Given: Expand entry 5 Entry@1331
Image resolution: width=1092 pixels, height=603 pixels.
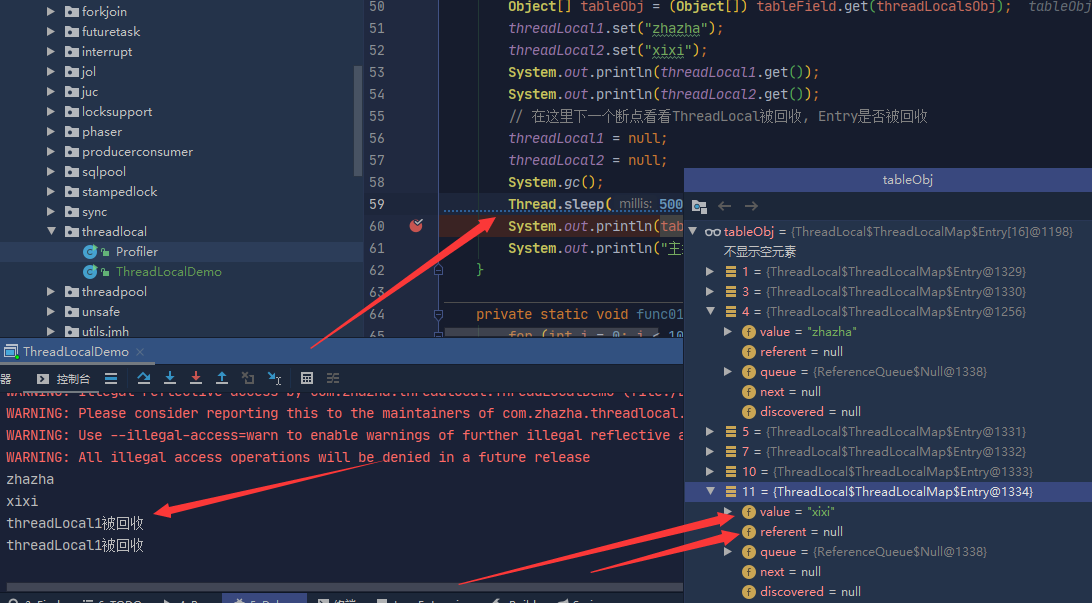Looking at the screenshot, I should [710, 432].
